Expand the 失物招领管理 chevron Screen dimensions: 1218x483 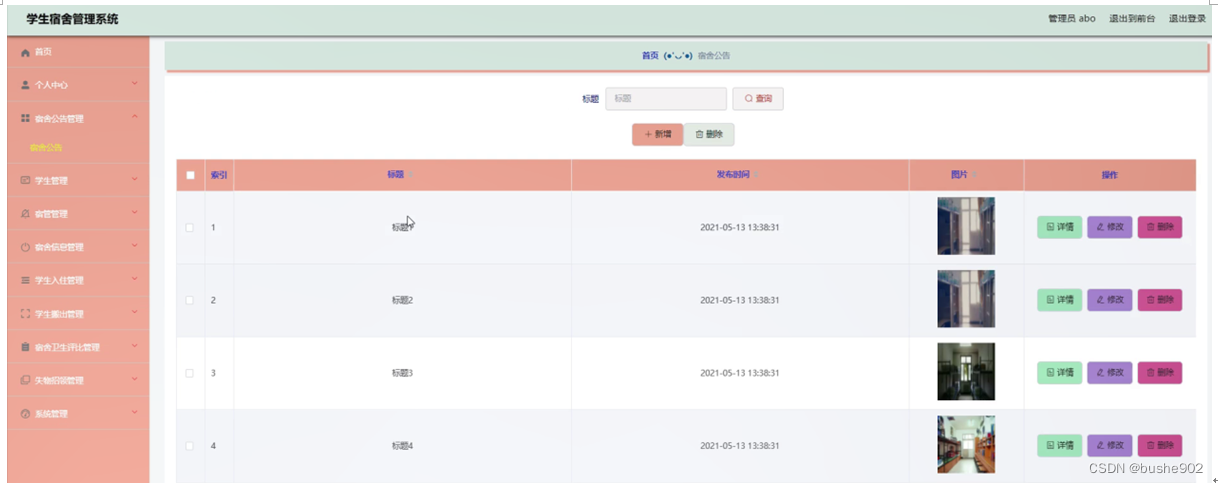pos(135,379)
